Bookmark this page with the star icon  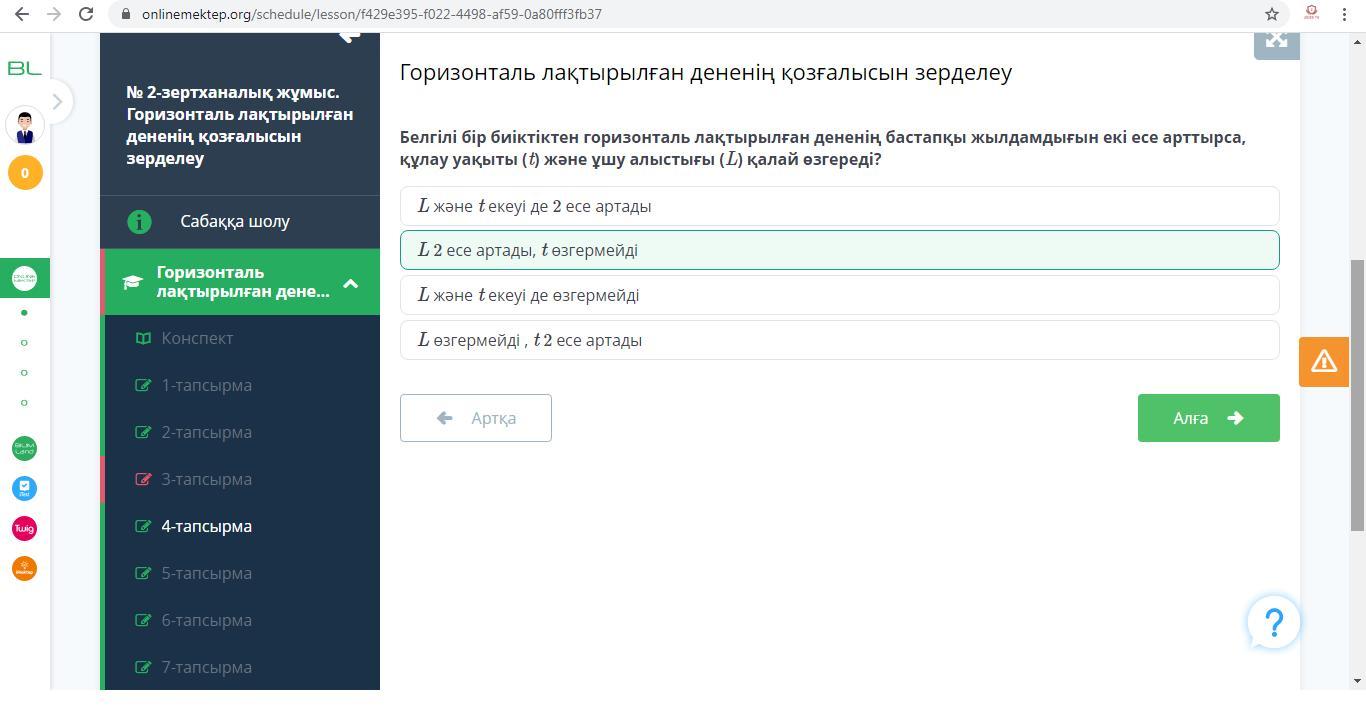point(1272,14)
